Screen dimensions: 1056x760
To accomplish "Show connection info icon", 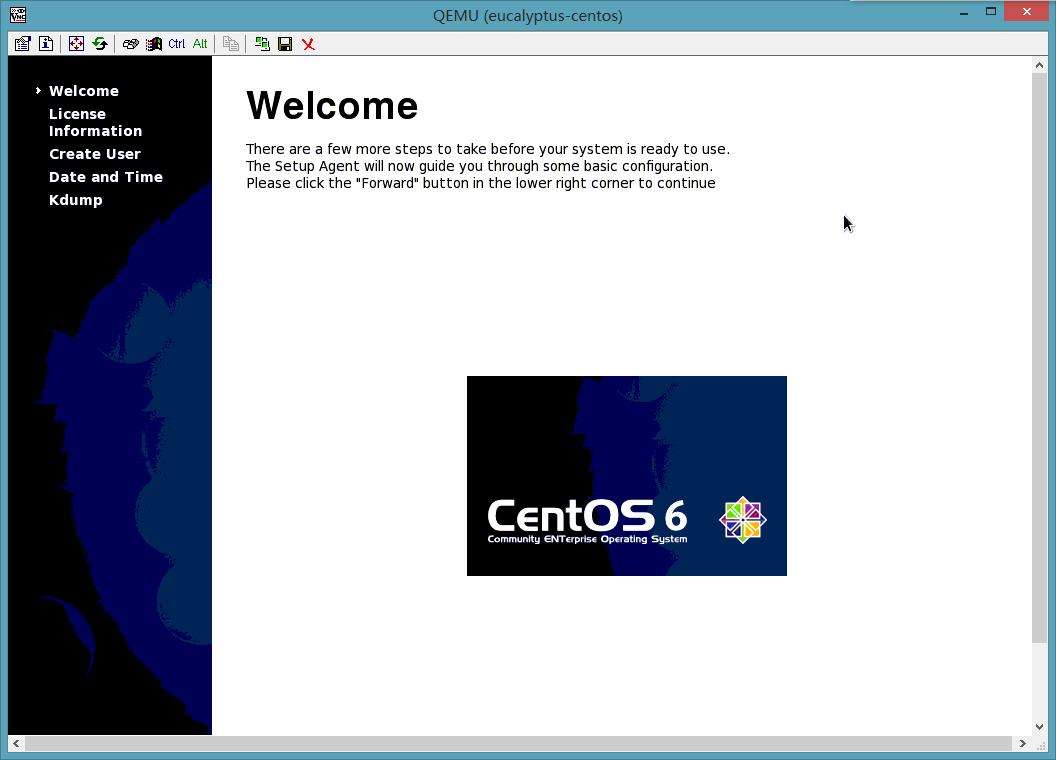I will pos(46,44).
